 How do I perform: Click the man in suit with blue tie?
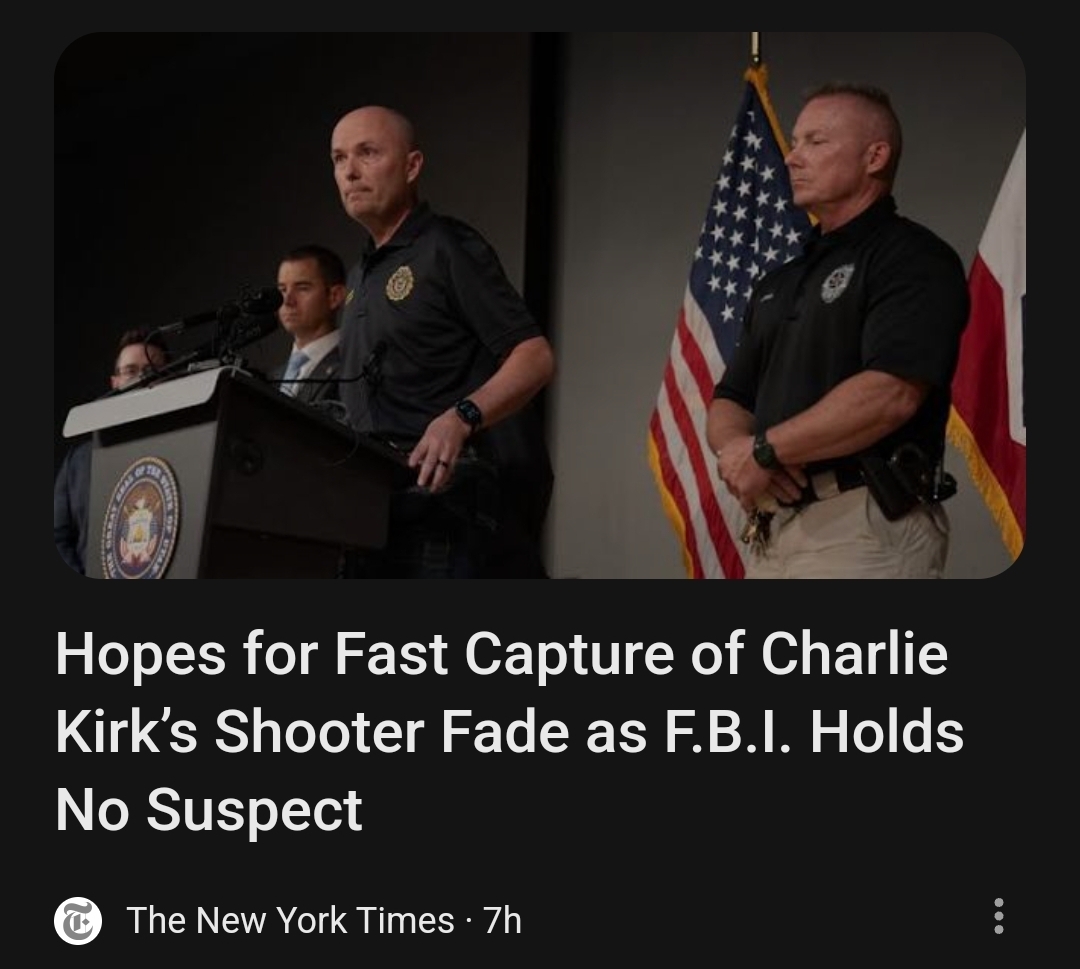point(311,324)
